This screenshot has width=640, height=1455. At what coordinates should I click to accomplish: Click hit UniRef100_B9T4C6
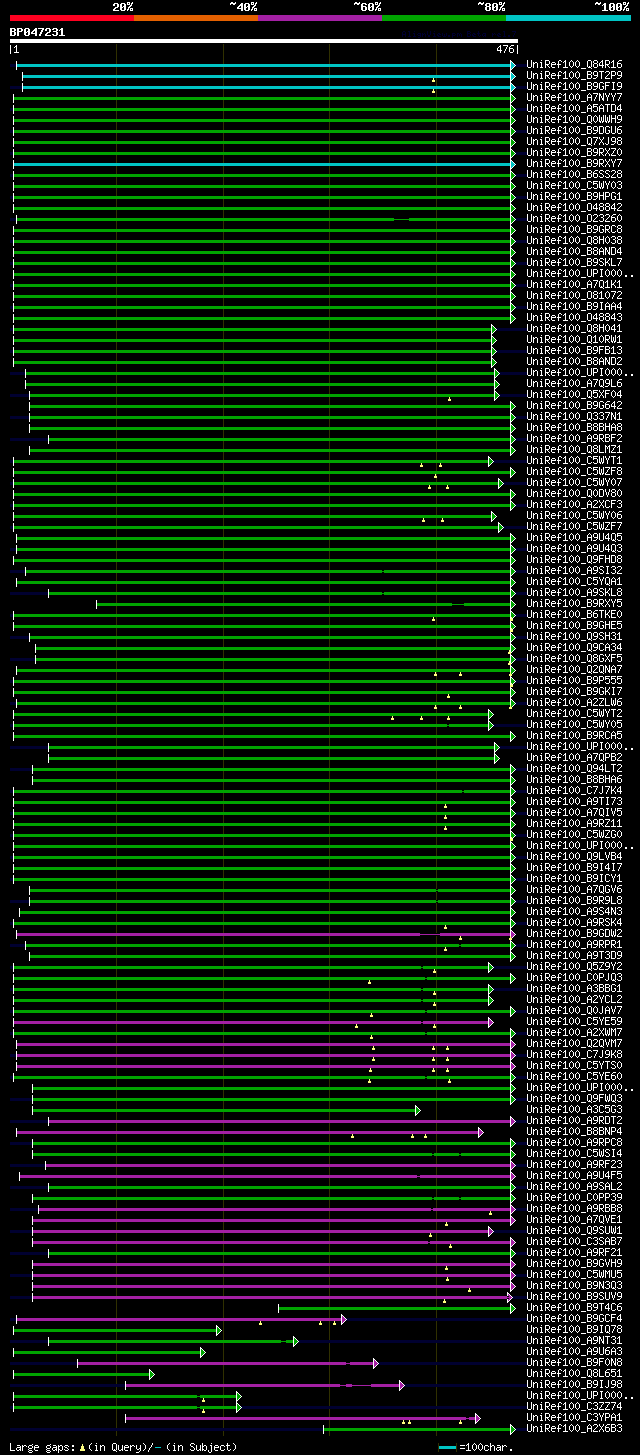(574, 1307)
